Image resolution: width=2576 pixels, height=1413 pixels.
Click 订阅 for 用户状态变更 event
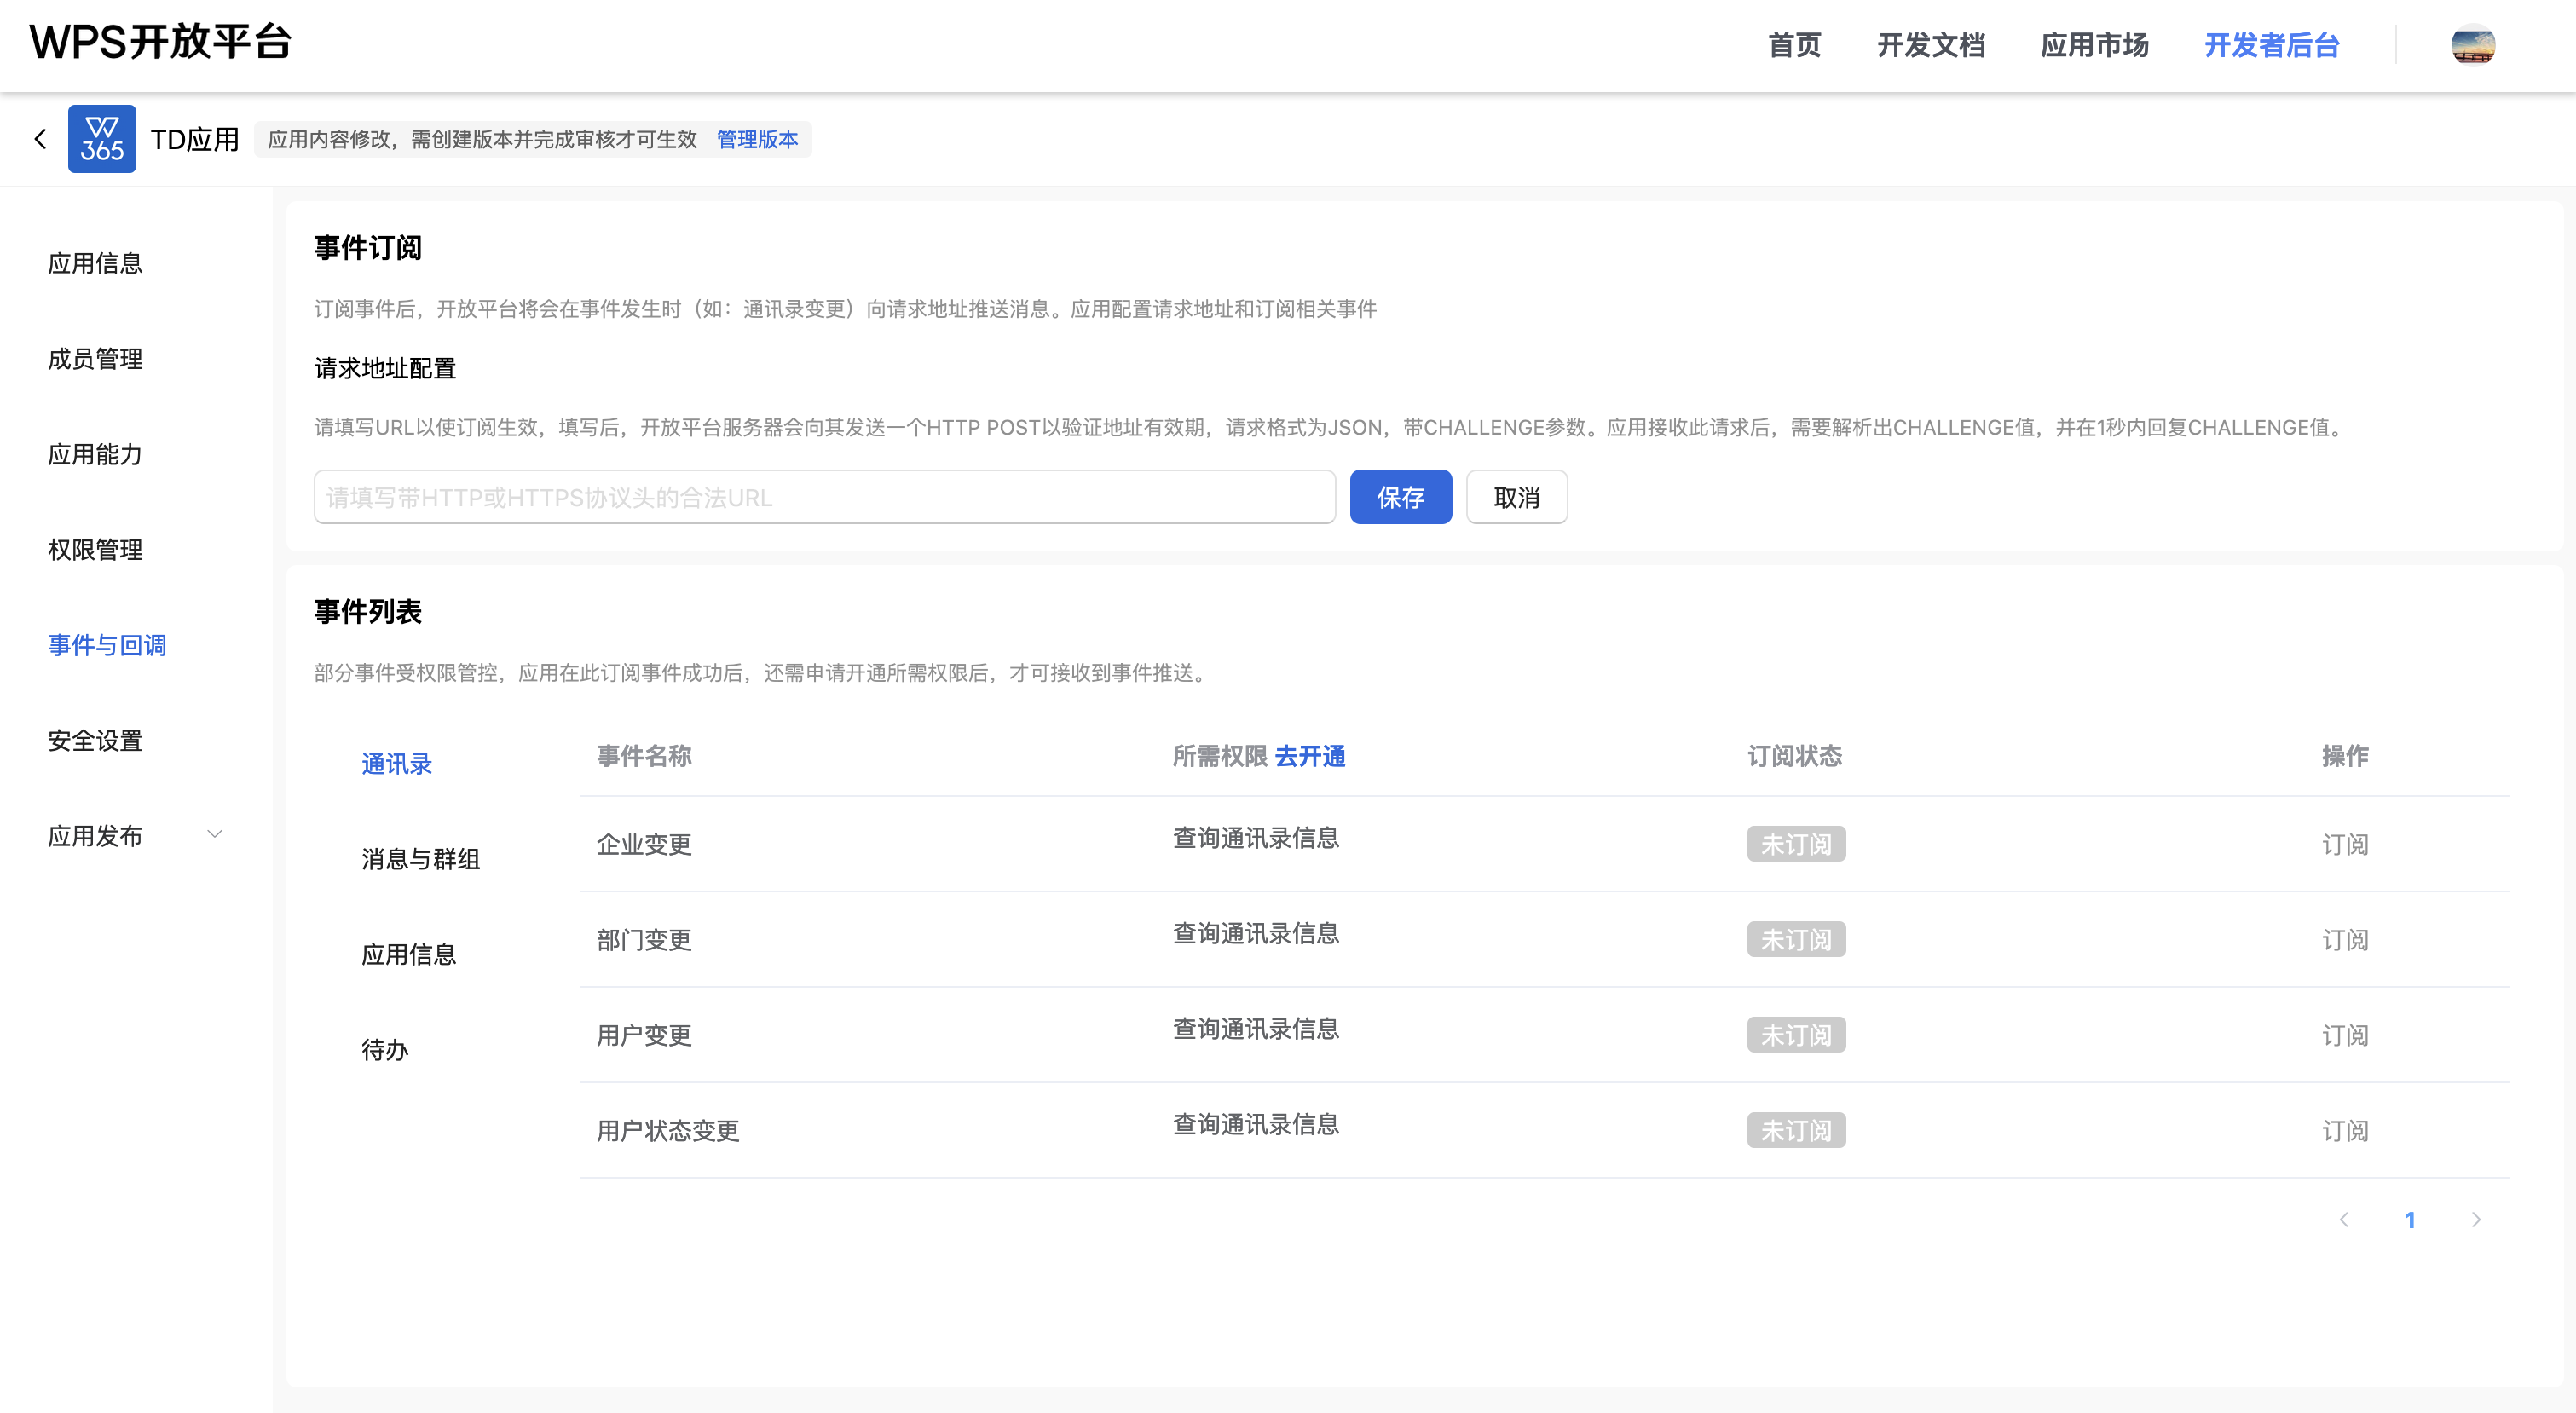coord(2344,1131)
